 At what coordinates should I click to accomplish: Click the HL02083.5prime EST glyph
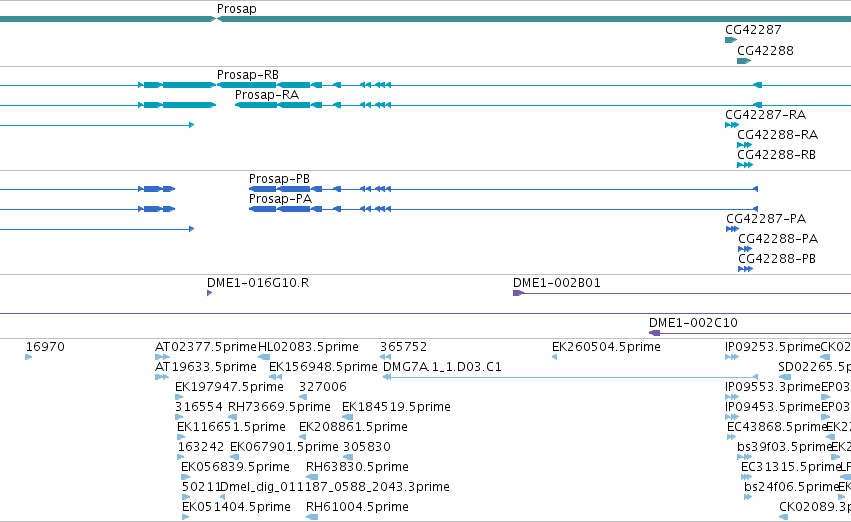point(264,357)
